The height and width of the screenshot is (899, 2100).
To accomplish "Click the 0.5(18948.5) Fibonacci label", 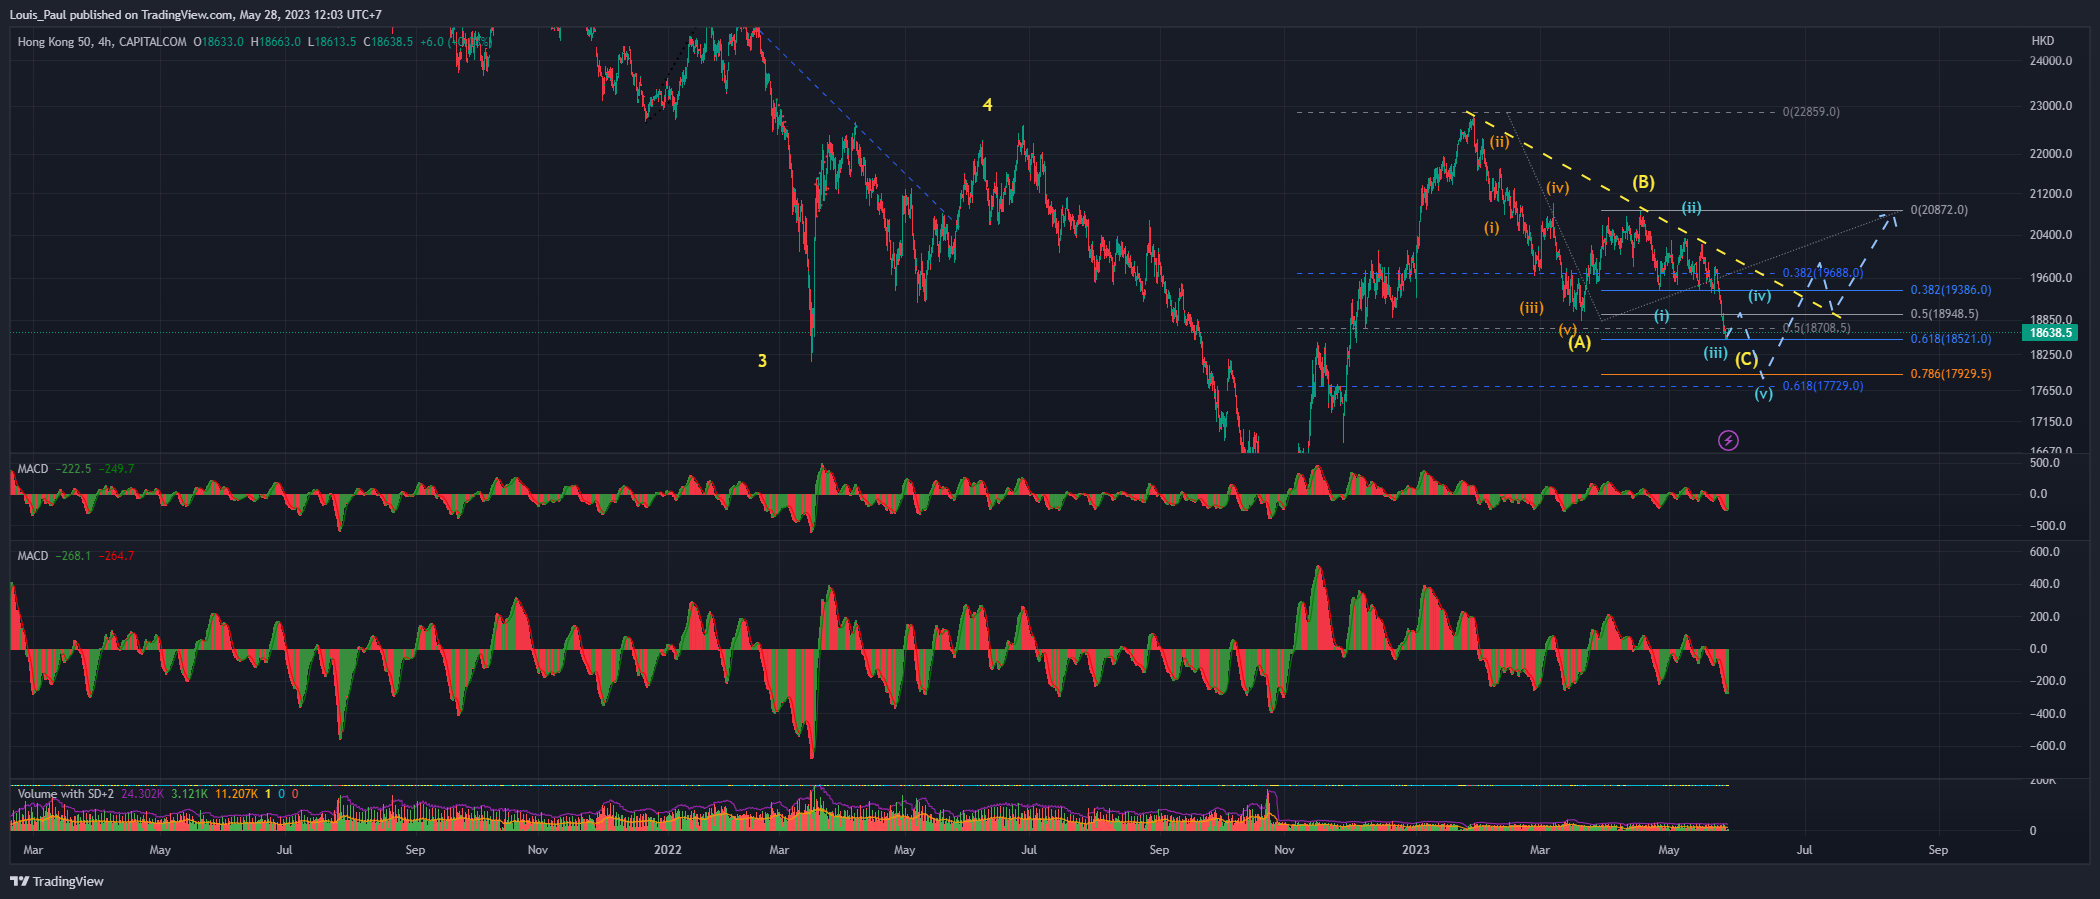I will (x=1944, y=314).
